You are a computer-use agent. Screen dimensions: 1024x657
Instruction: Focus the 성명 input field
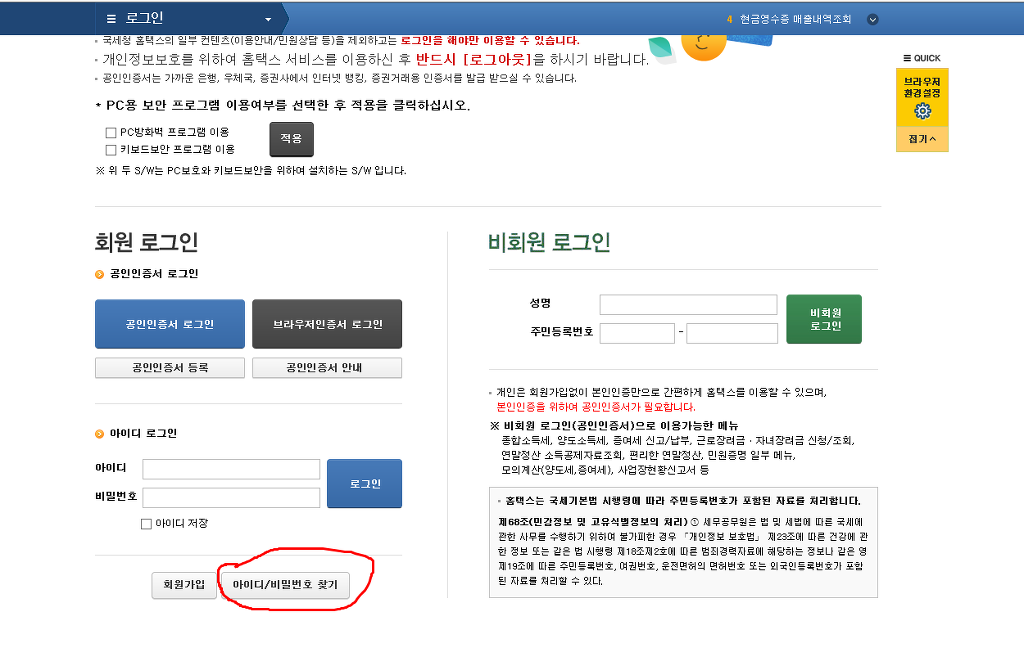point(688,304)
